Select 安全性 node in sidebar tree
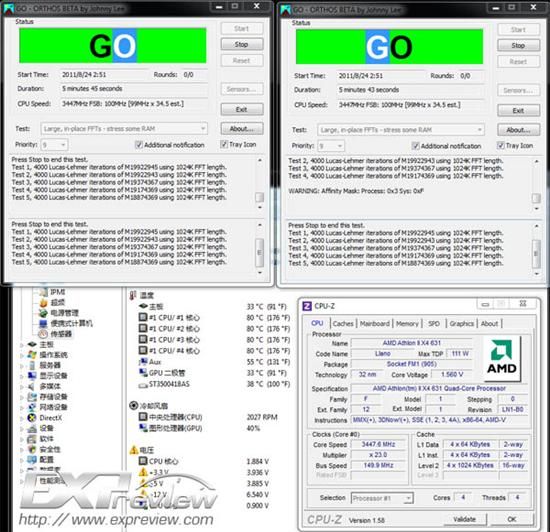Viewport: 550px width, 532px height. (x=45, y=449)
